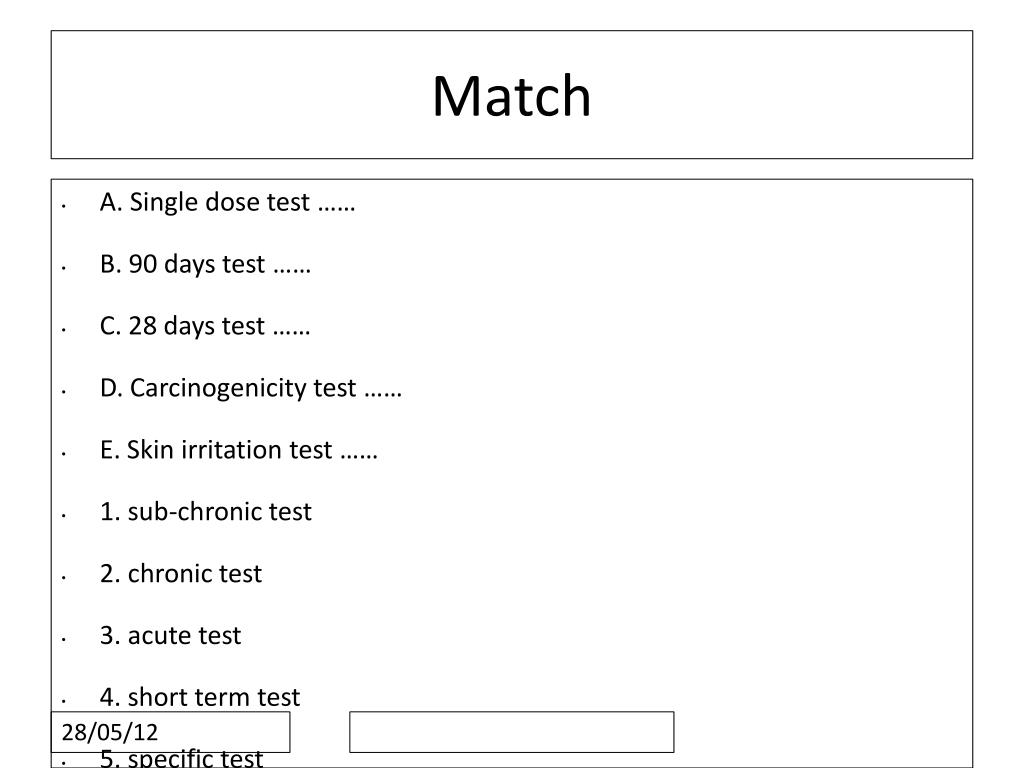Click the bullet before Carcinogenicity test
The image size is (1024, 768).
[x=63, y=392]
